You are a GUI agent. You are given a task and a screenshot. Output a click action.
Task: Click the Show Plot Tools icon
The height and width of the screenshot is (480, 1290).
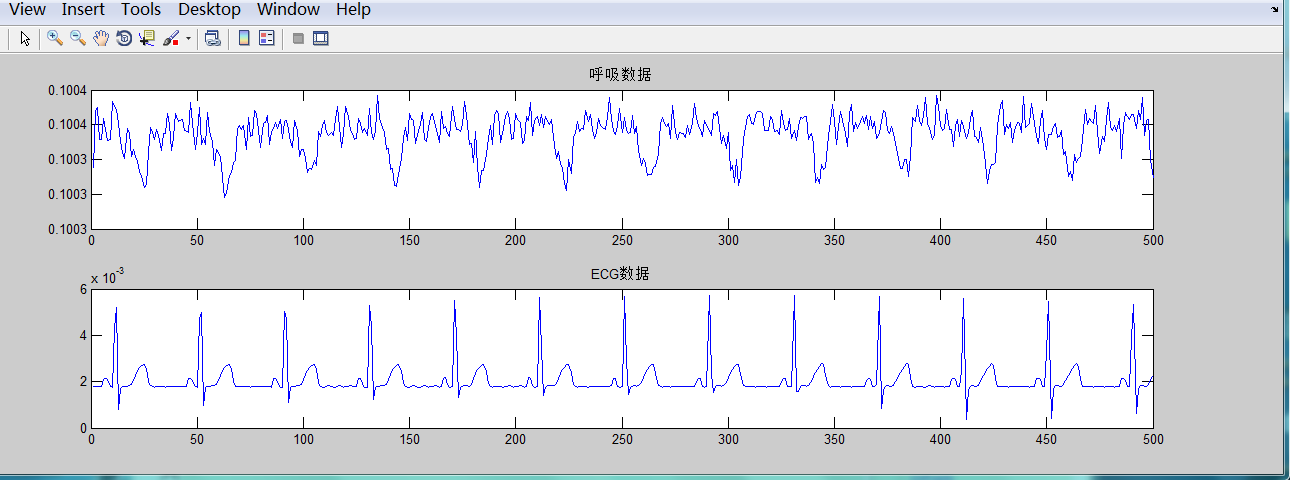tap(321, 39)
